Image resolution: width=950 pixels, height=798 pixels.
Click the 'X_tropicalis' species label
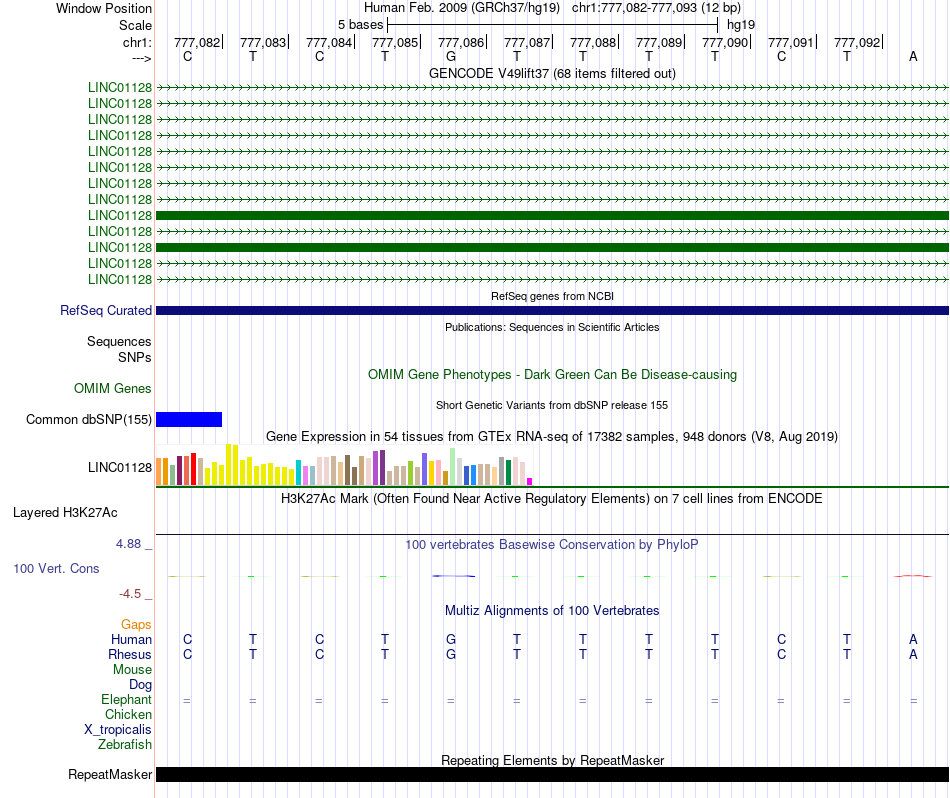tap(118, 730)
